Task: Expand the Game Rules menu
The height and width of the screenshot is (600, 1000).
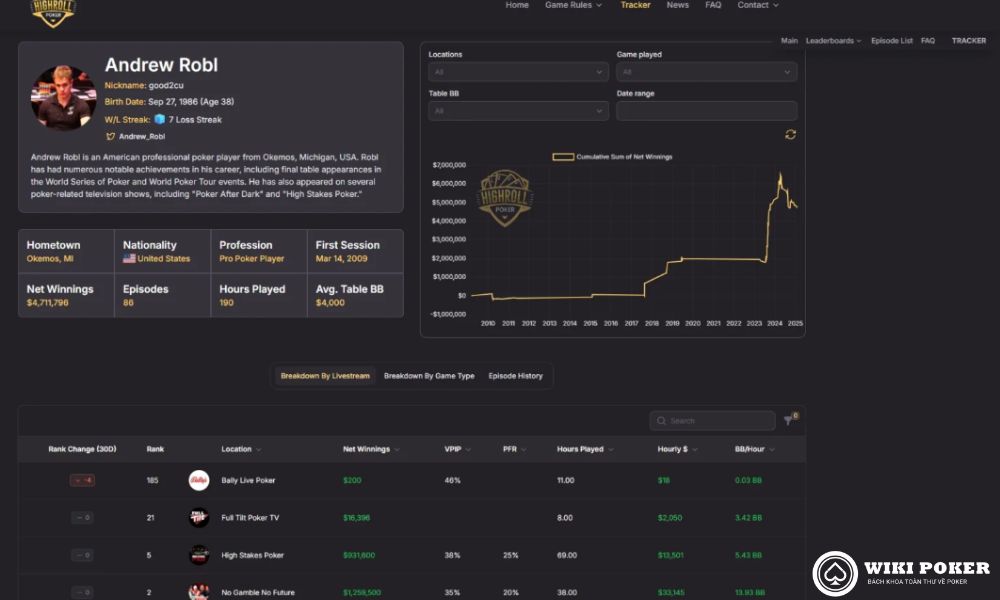Action: pos(573,5)
